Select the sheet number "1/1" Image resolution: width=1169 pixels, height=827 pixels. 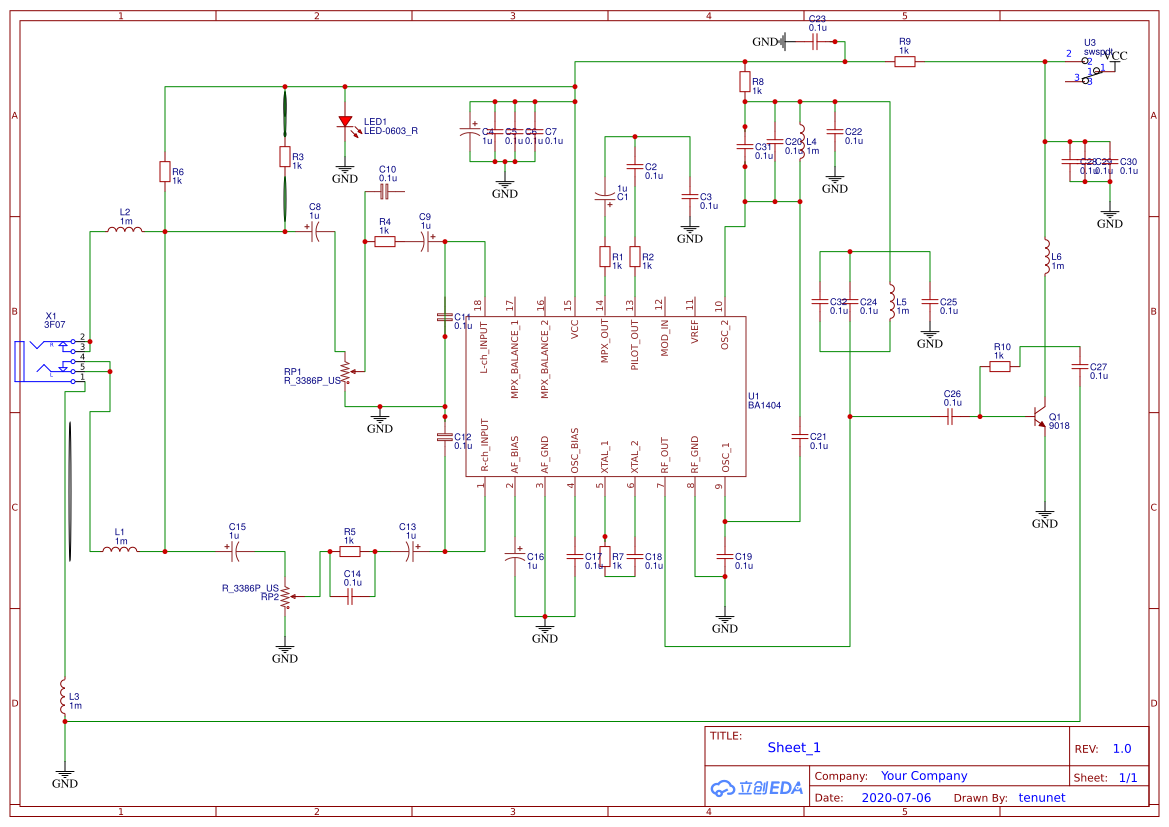pyautogui.click(x=1128, y=778)
